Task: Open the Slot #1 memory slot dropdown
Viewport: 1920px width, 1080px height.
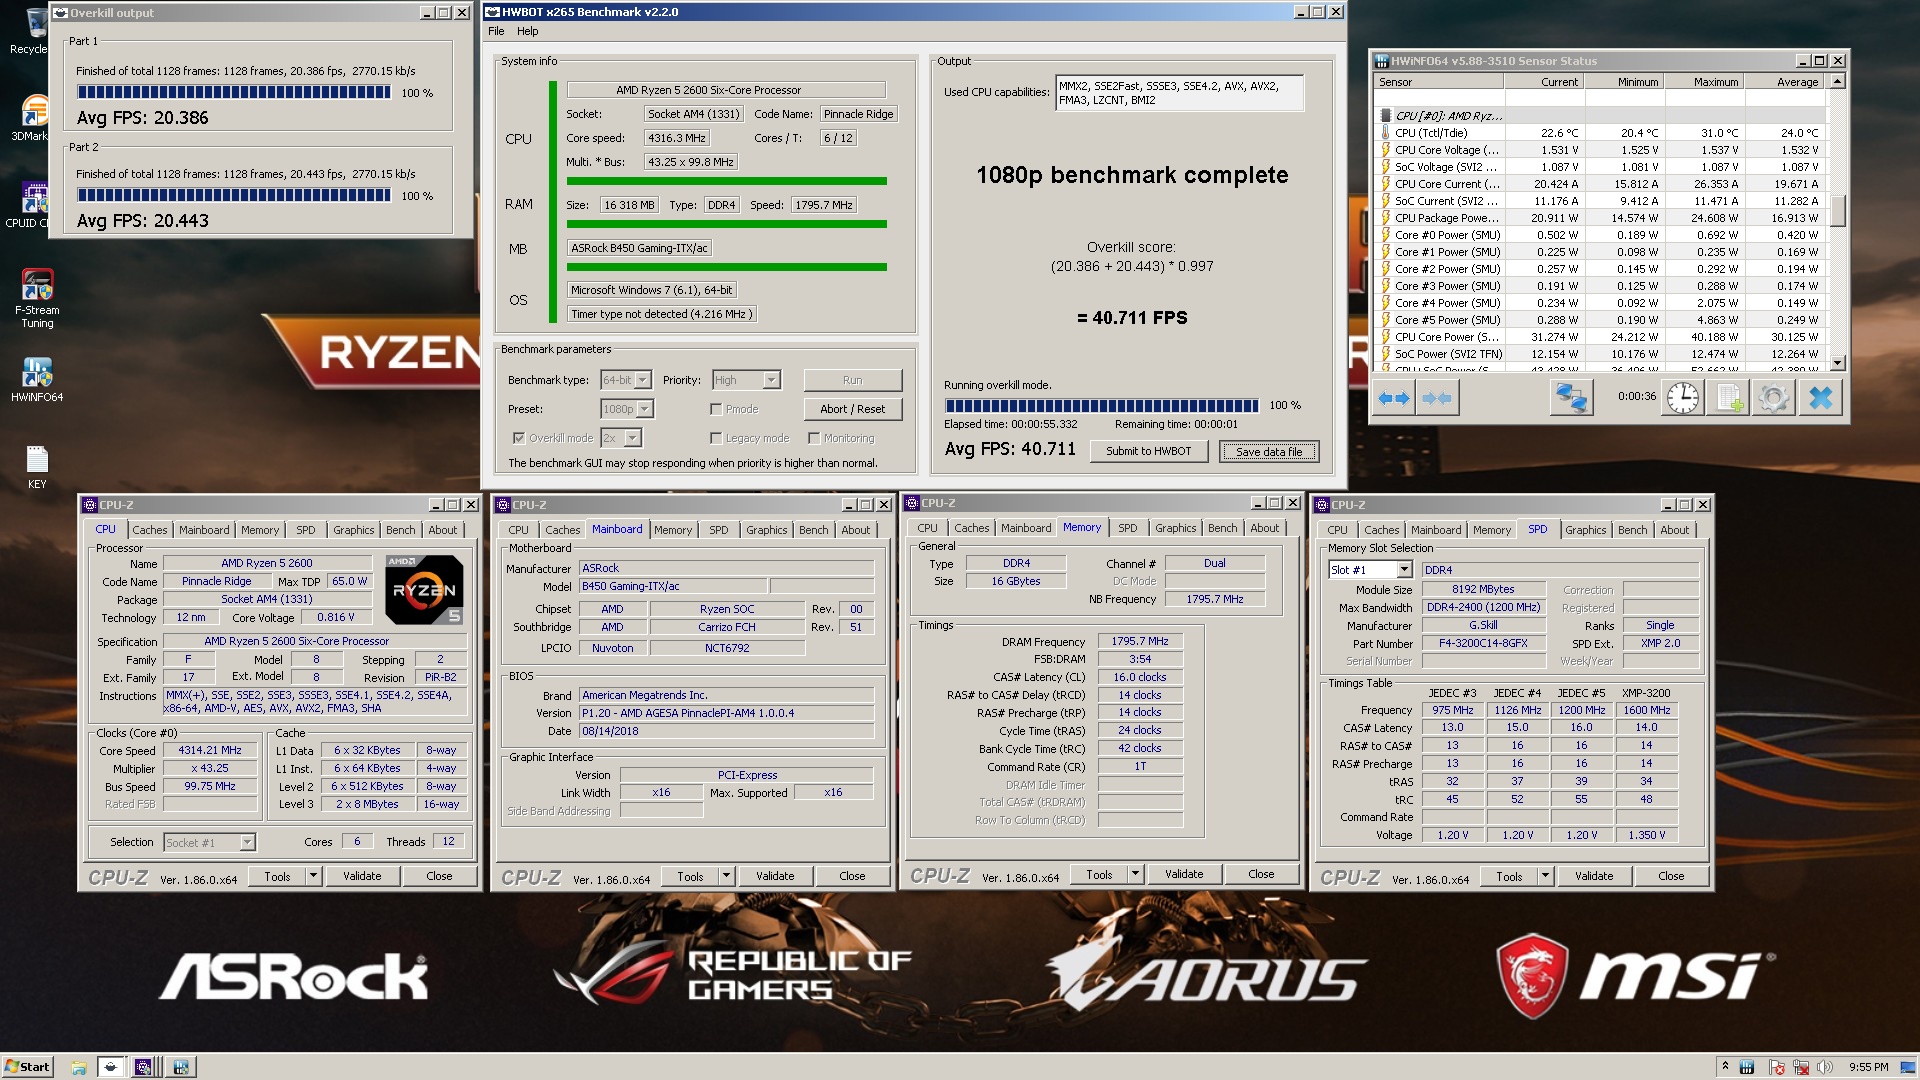Action: tap(1370, 570)
